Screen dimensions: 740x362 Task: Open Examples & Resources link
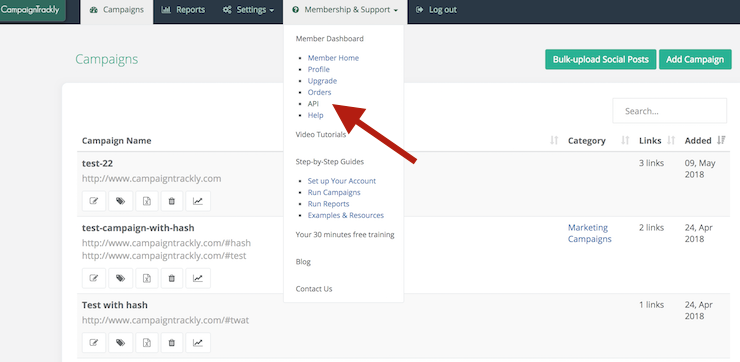(x=345, y=215)
